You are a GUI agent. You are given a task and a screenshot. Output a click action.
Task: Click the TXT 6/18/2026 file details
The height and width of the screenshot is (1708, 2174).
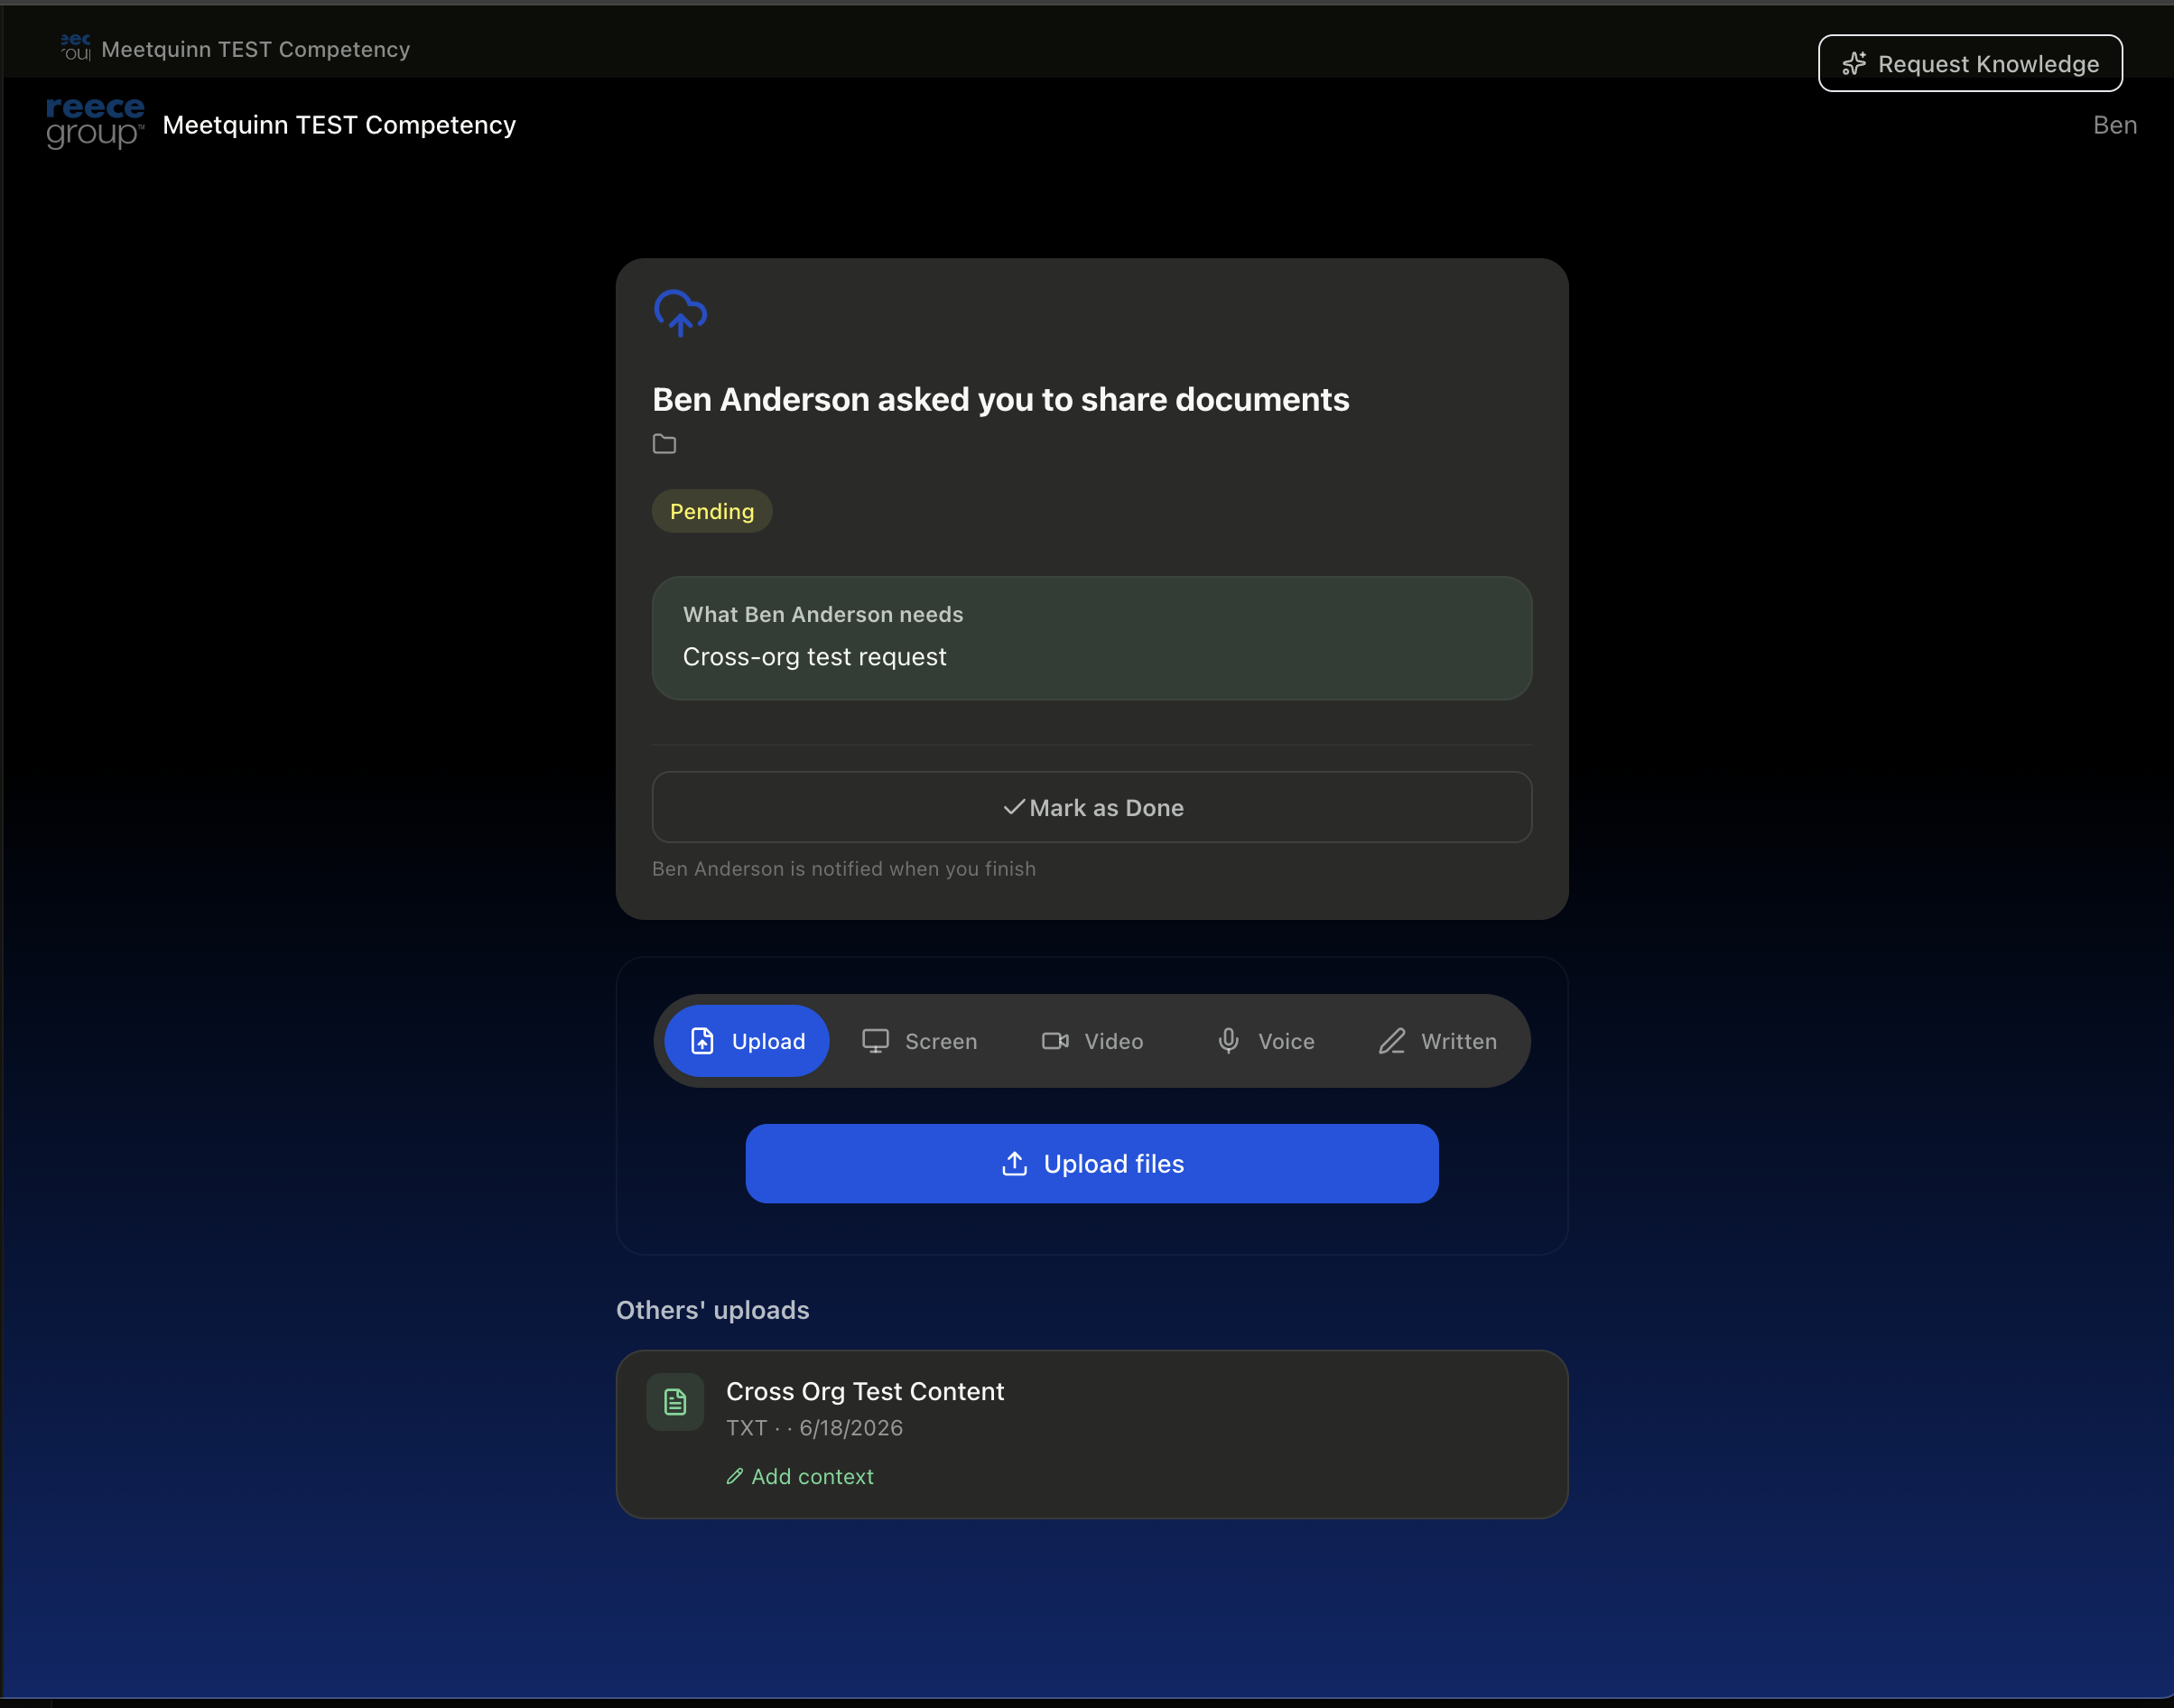coord(814,1428)
